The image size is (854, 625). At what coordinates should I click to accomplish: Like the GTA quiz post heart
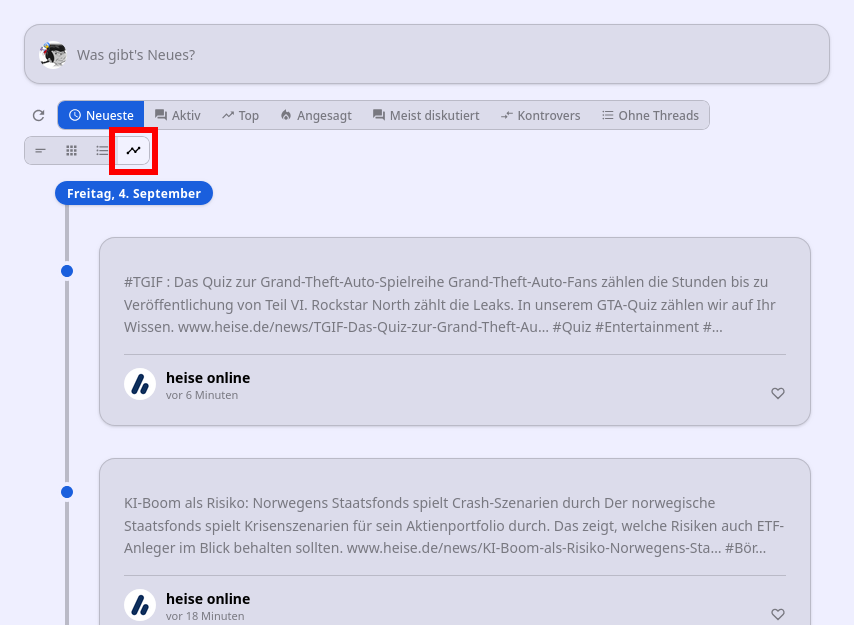pyautogui.click(x=778, y=393)
